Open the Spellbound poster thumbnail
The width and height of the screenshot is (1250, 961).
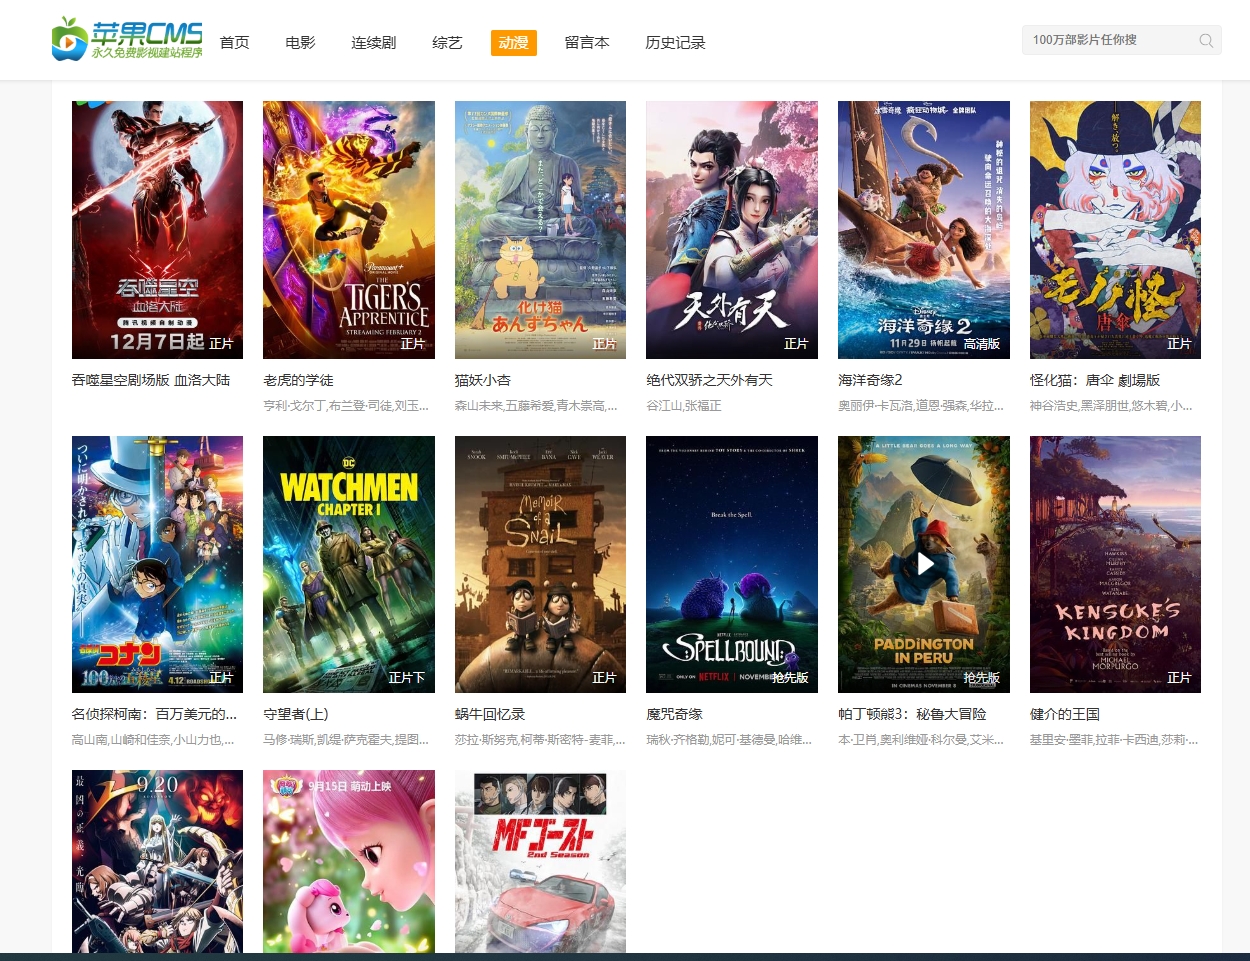(x=732, y=564)
